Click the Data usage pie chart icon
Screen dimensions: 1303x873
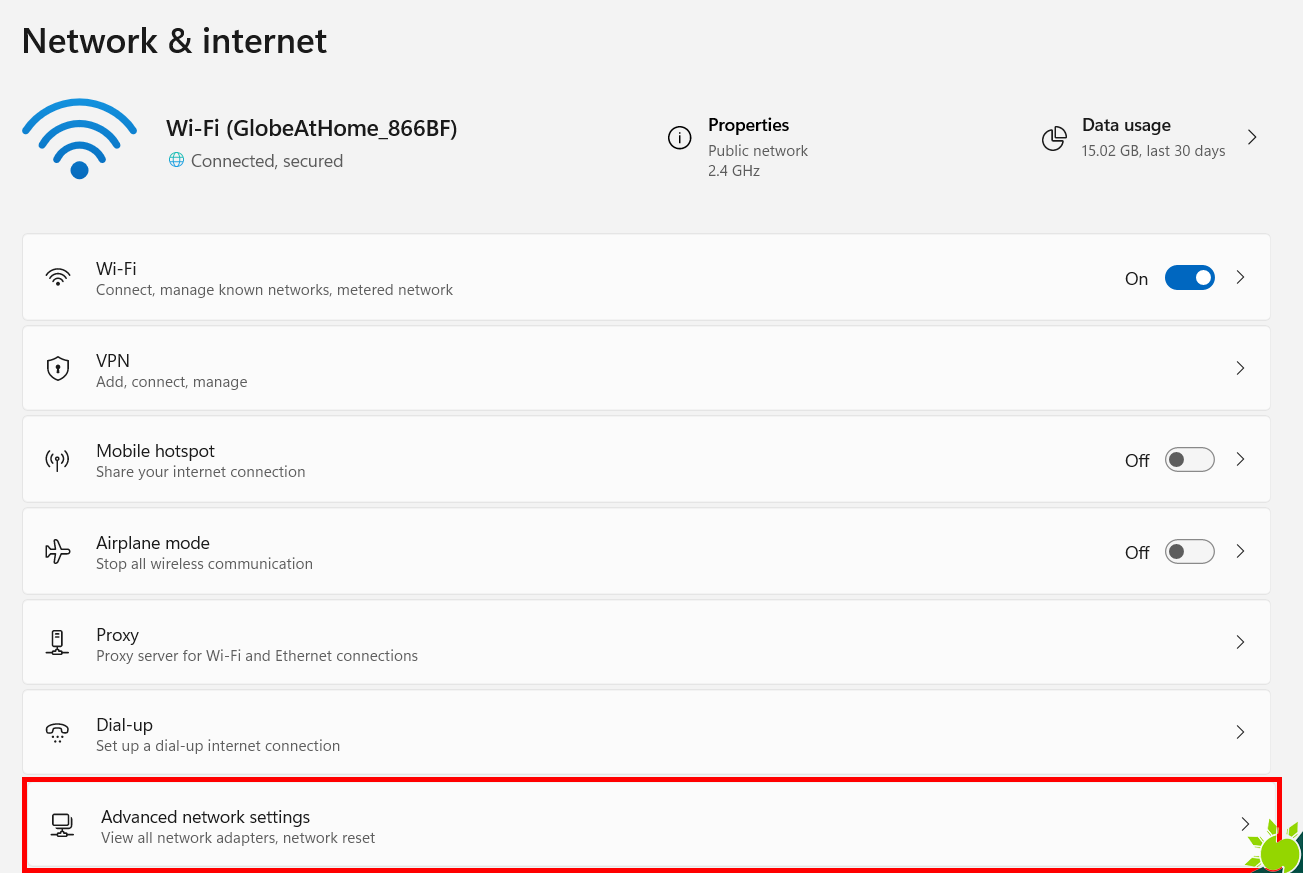[x=1054, y=138]
